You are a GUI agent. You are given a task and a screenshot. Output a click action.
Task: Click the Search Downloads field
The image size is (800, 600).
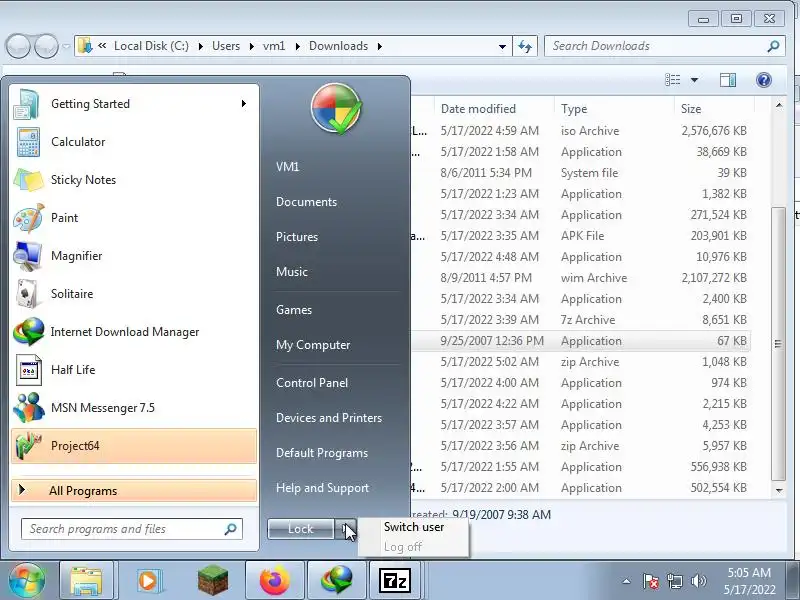coord(665,46)
